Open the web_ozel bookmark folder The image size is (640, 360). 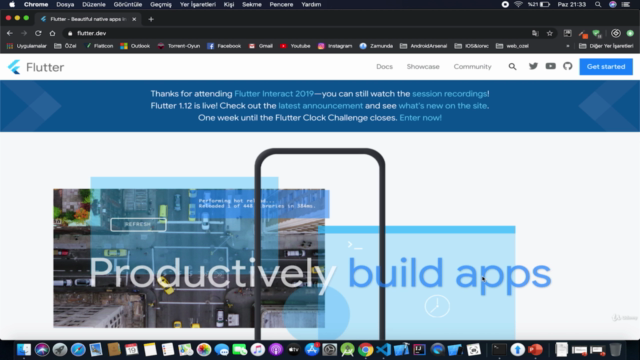click(x=512, y=46)
